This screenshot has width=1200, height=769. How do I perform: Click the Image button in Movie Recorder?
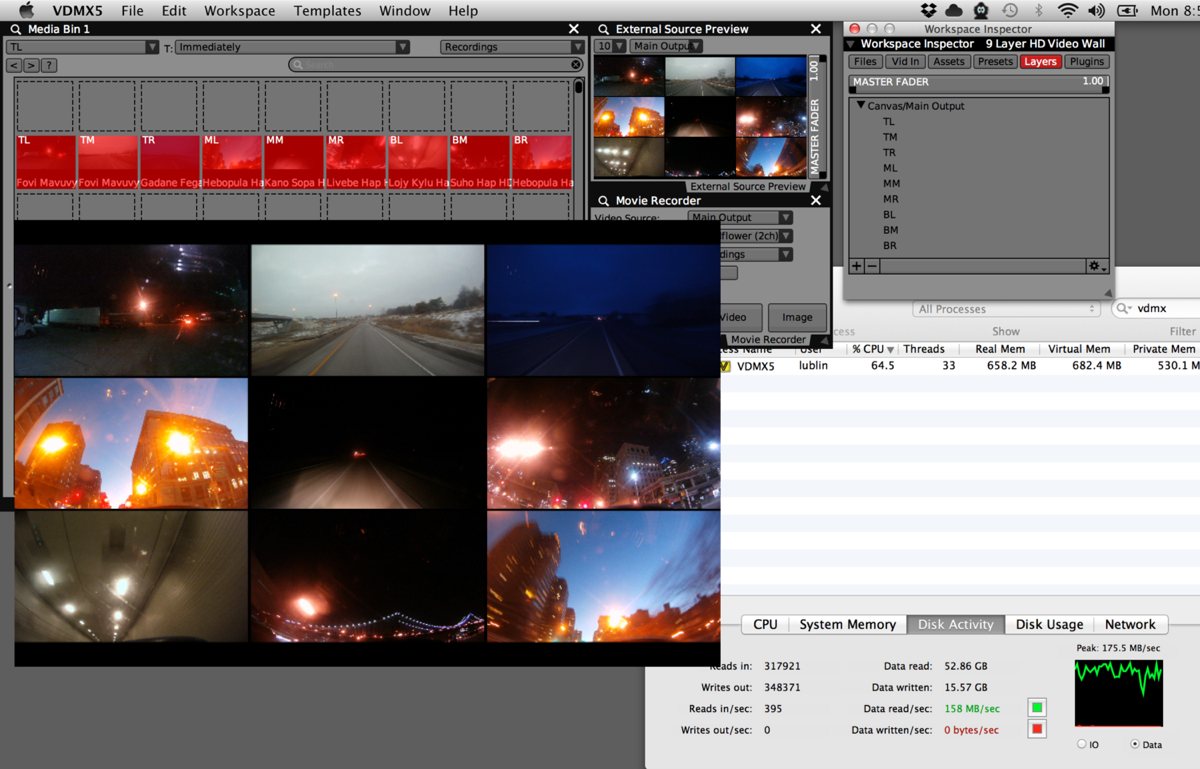pyautogui.click(x=797, y=317)
